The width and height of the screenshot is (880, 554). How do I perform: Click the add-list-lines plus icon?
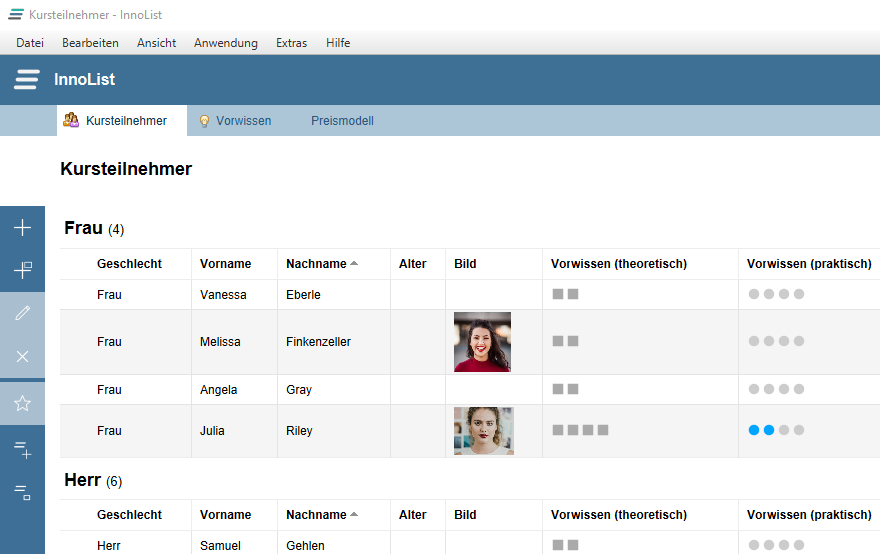coord(22,450)
